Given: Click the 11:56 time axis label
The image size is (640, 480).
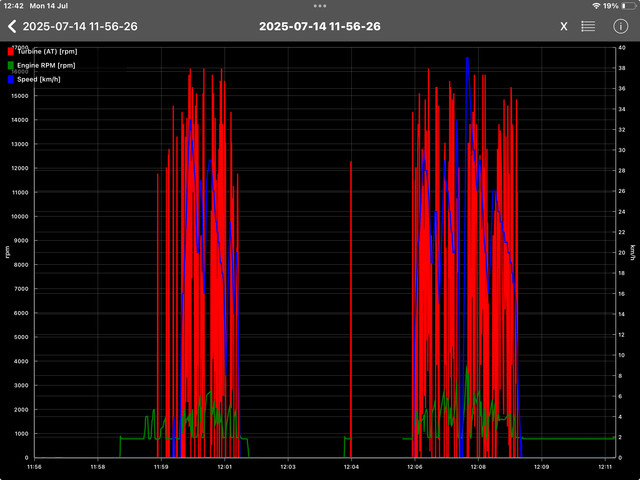Looking at the screenshot, I should pyautogui.click(x=34, y=467).
